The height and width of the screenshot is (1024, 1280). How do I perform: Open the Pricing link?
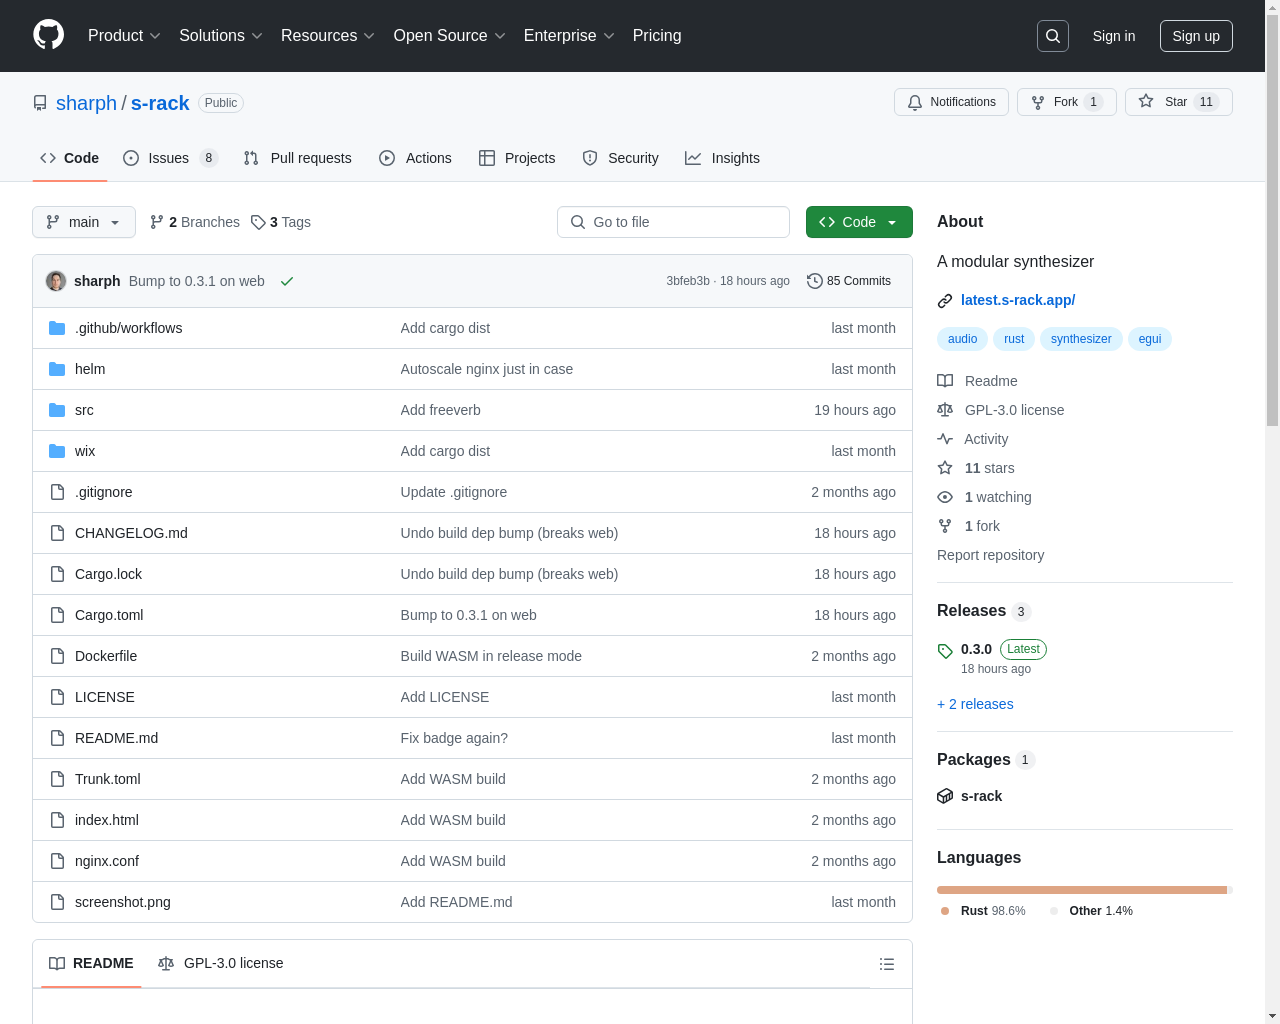[657, 36]
